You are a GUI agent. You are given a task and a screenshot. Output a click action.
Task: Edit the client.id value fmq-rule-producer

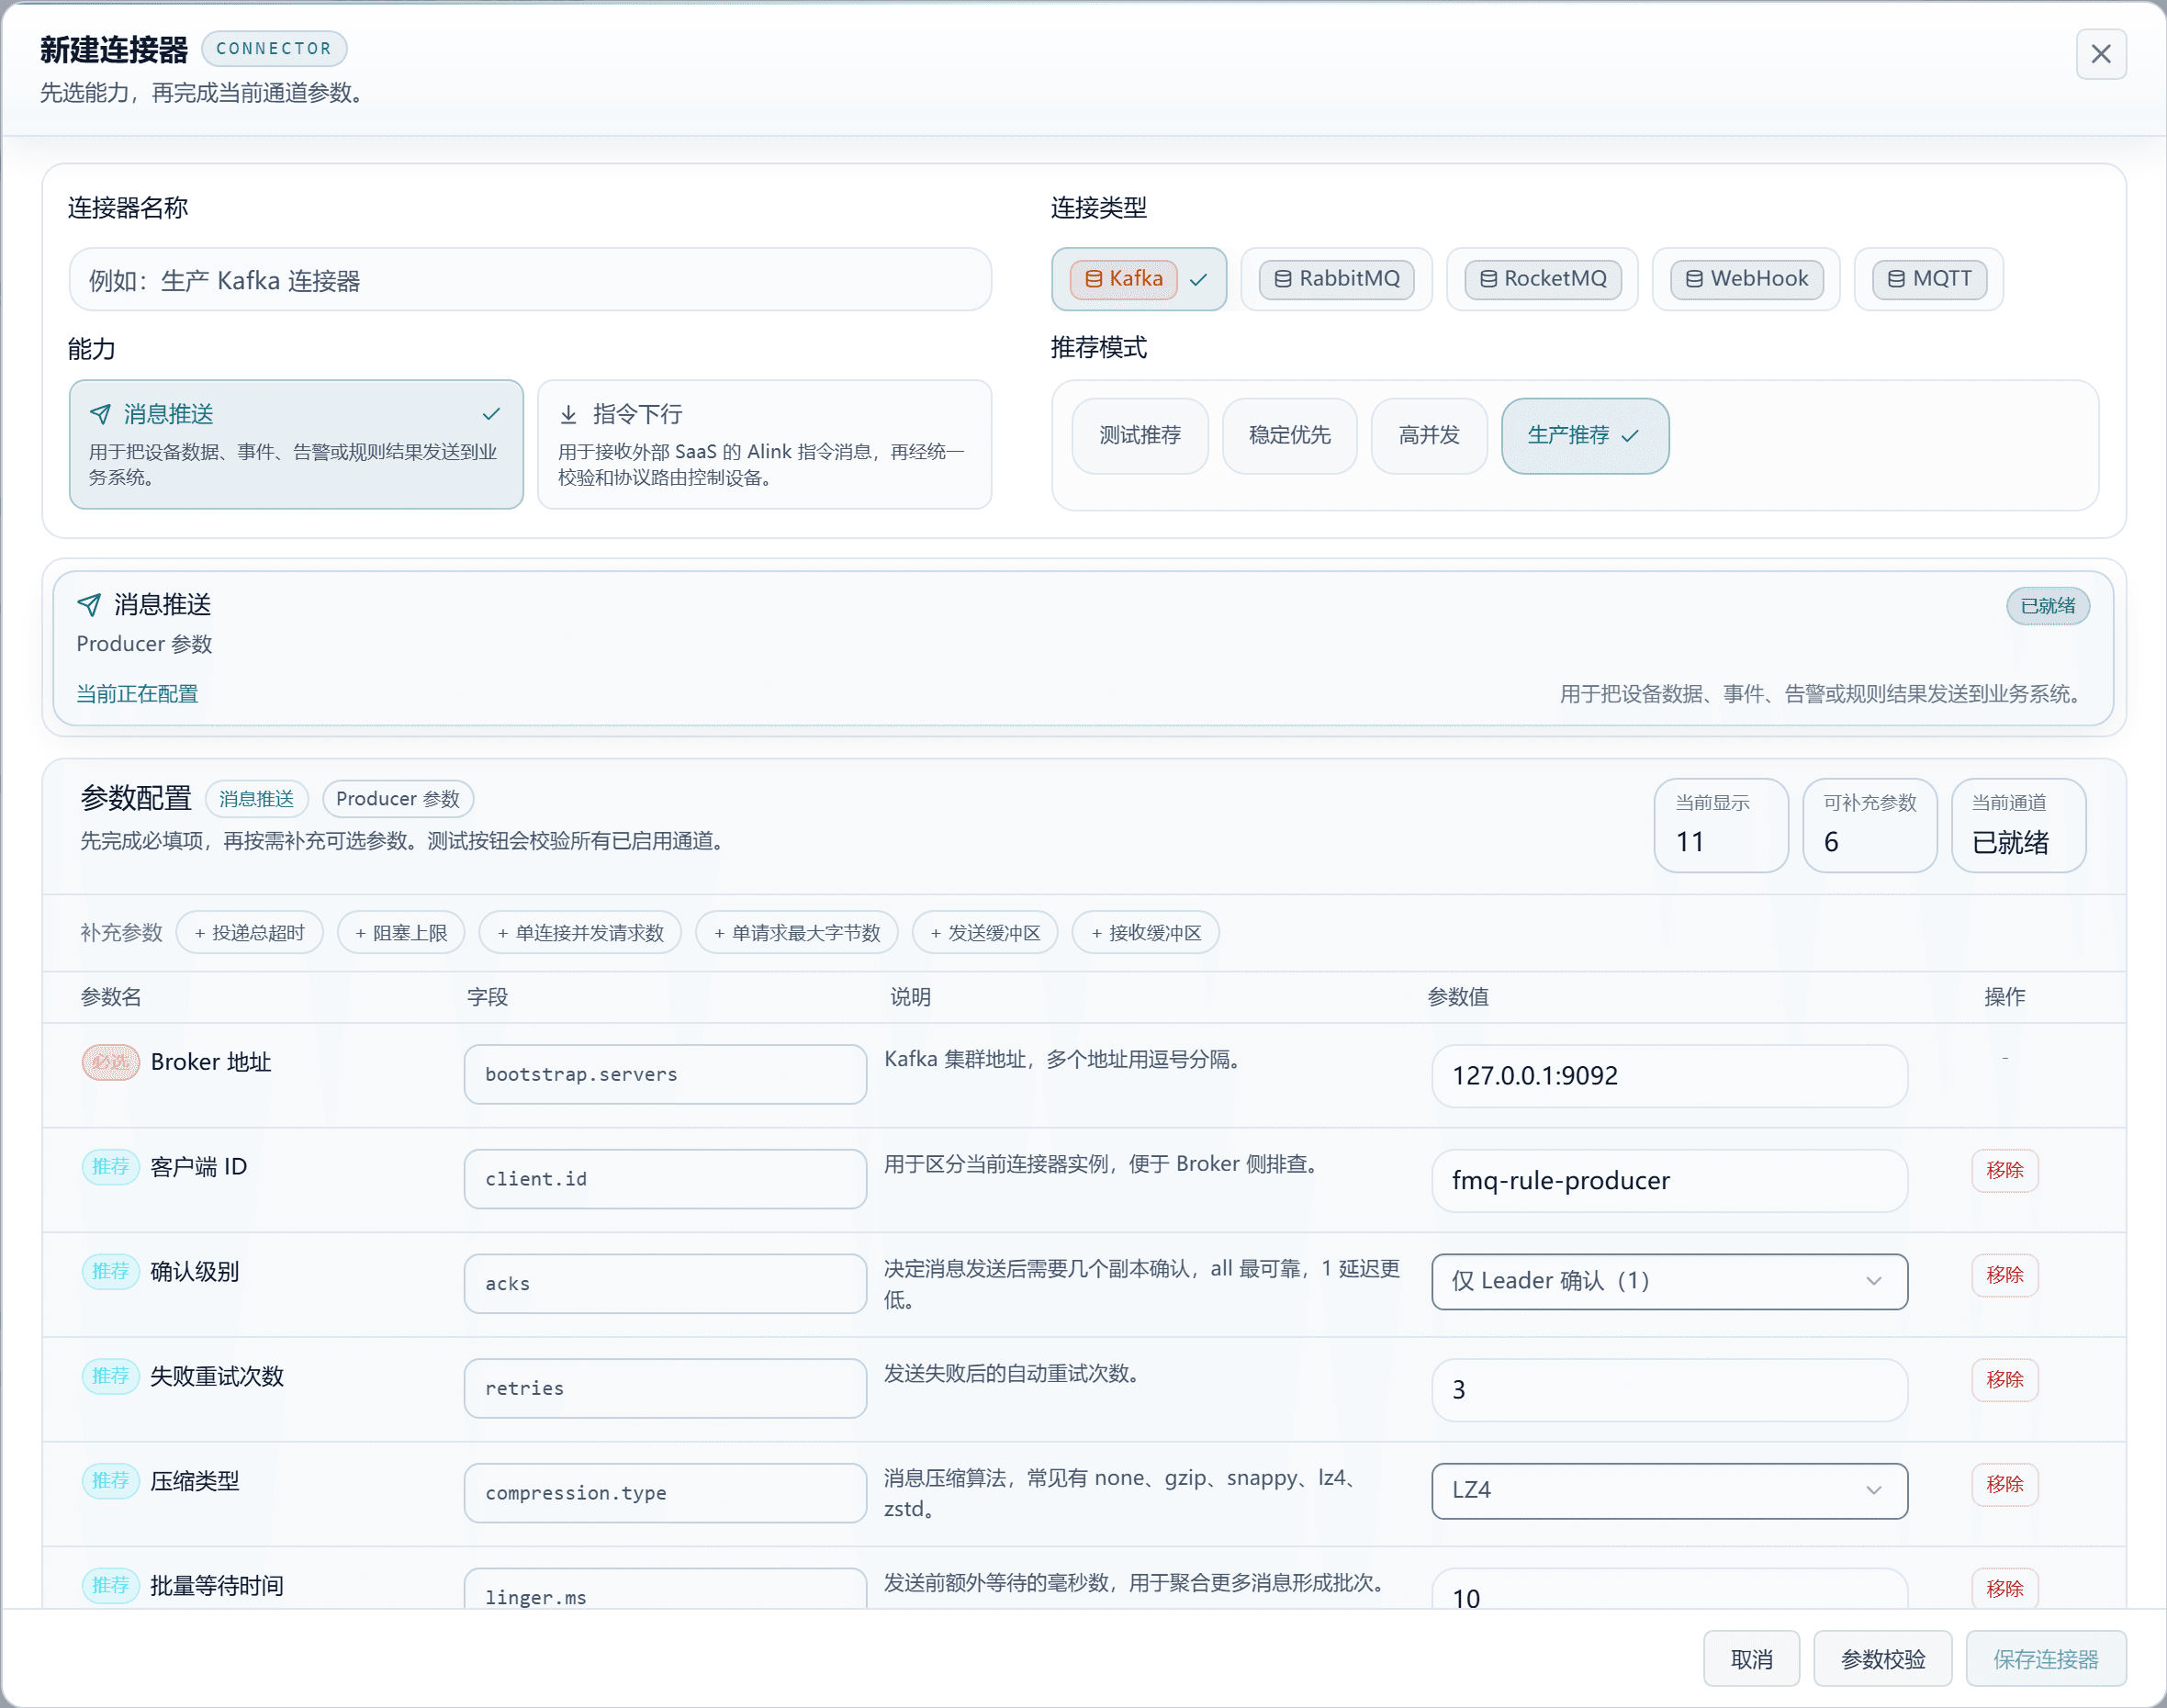pos(1669,1181)
